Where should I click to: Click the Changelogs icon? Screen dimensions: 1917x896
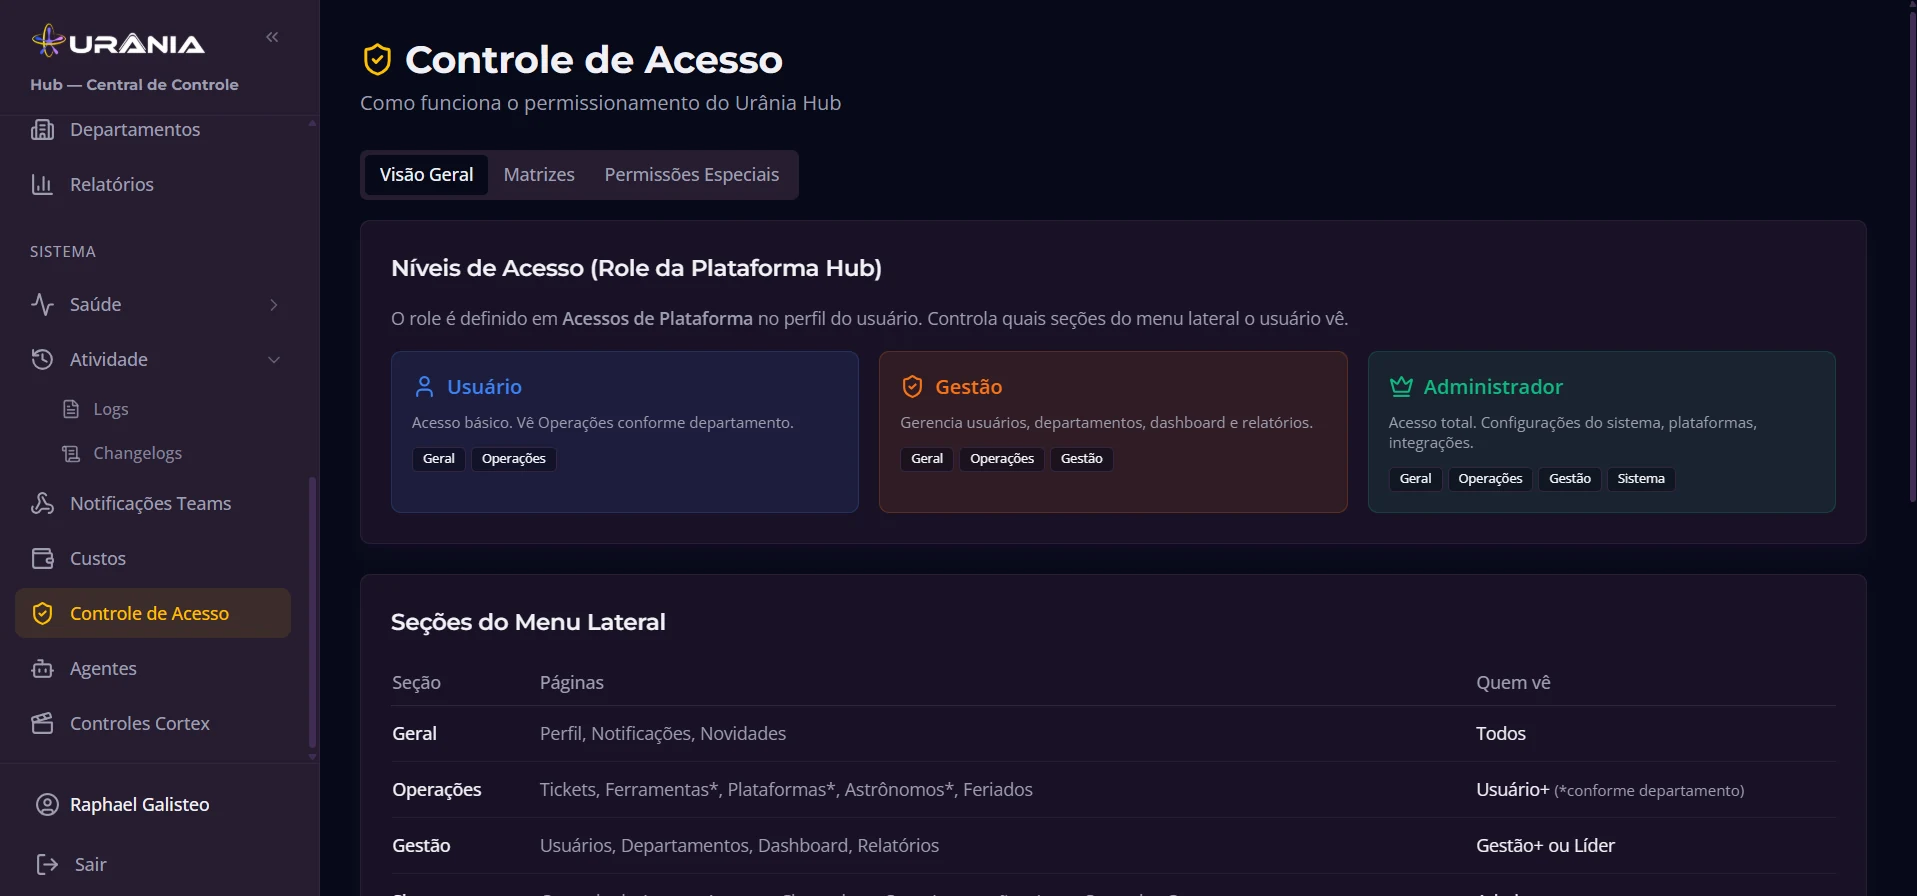tap(71, 453)
